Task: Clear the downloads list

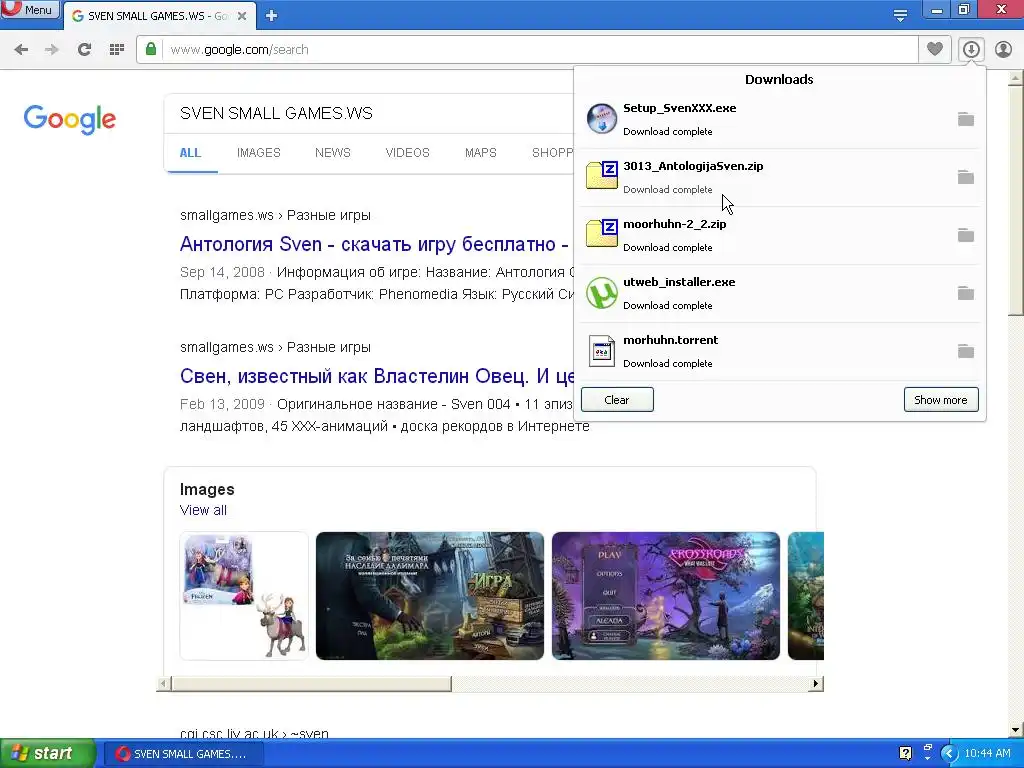Action: [617, 400]
